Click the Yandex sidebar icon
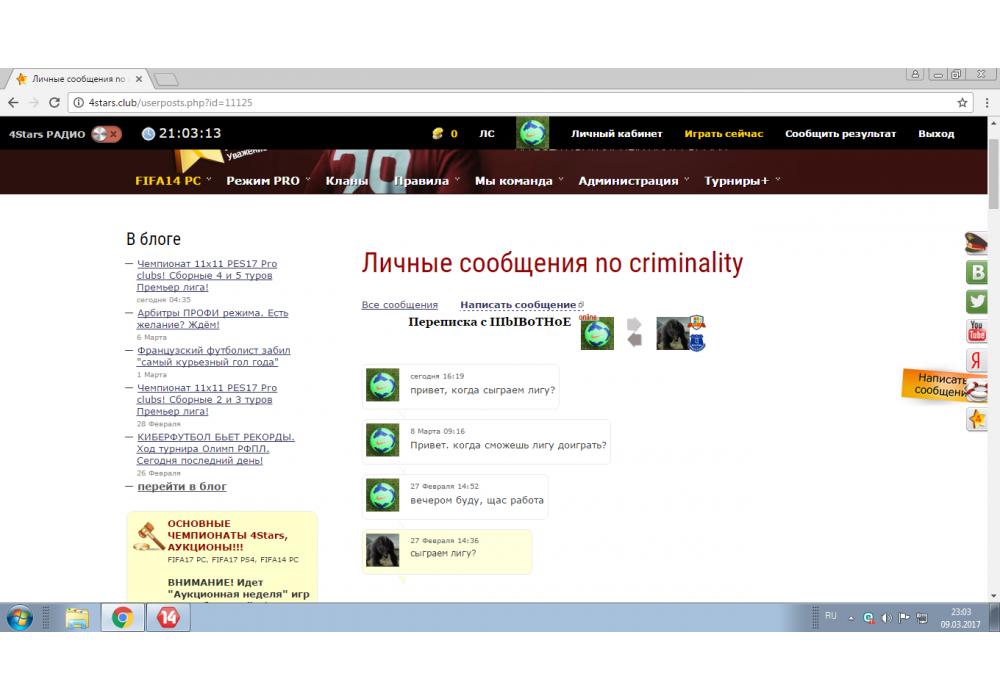The width and height of the screenshot is (1000, 700). pos(977,361)
